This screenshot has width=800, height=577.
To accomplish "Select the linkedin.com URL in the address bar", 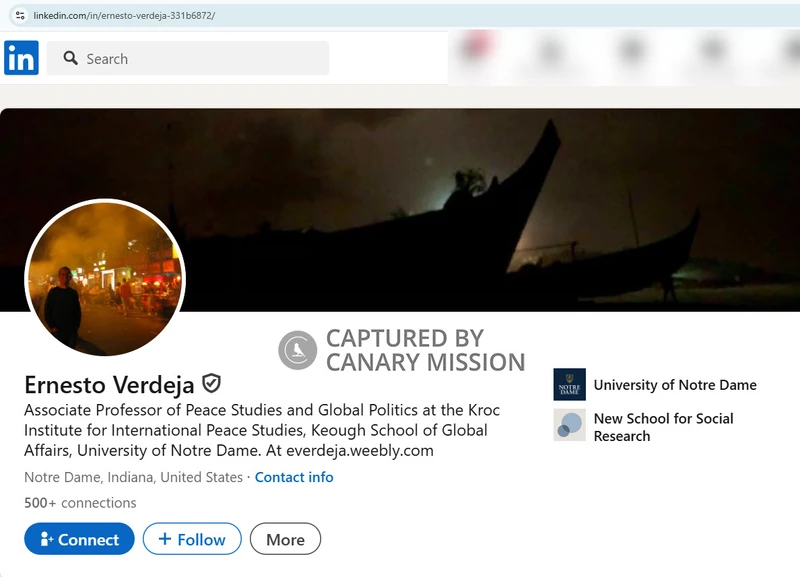I will (x=124, y=15).
